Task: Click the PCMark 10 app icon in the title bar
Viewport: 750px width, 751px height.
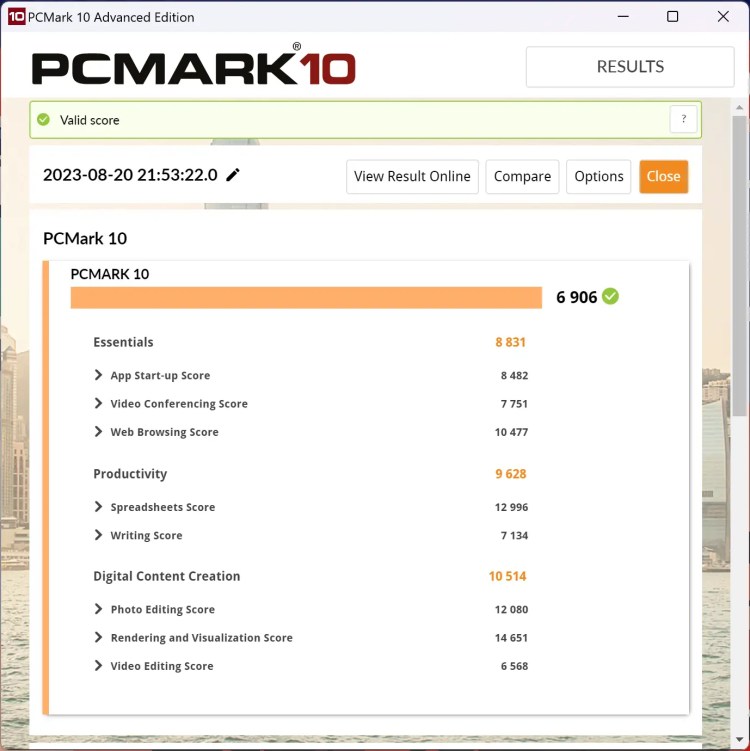Action: [x=16, y=17]
